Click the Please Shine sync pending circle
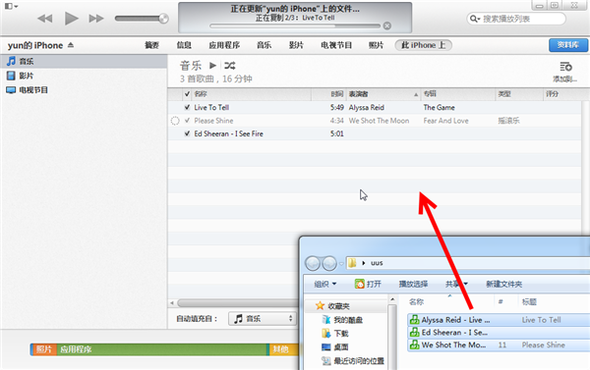 tap(175, 121)
